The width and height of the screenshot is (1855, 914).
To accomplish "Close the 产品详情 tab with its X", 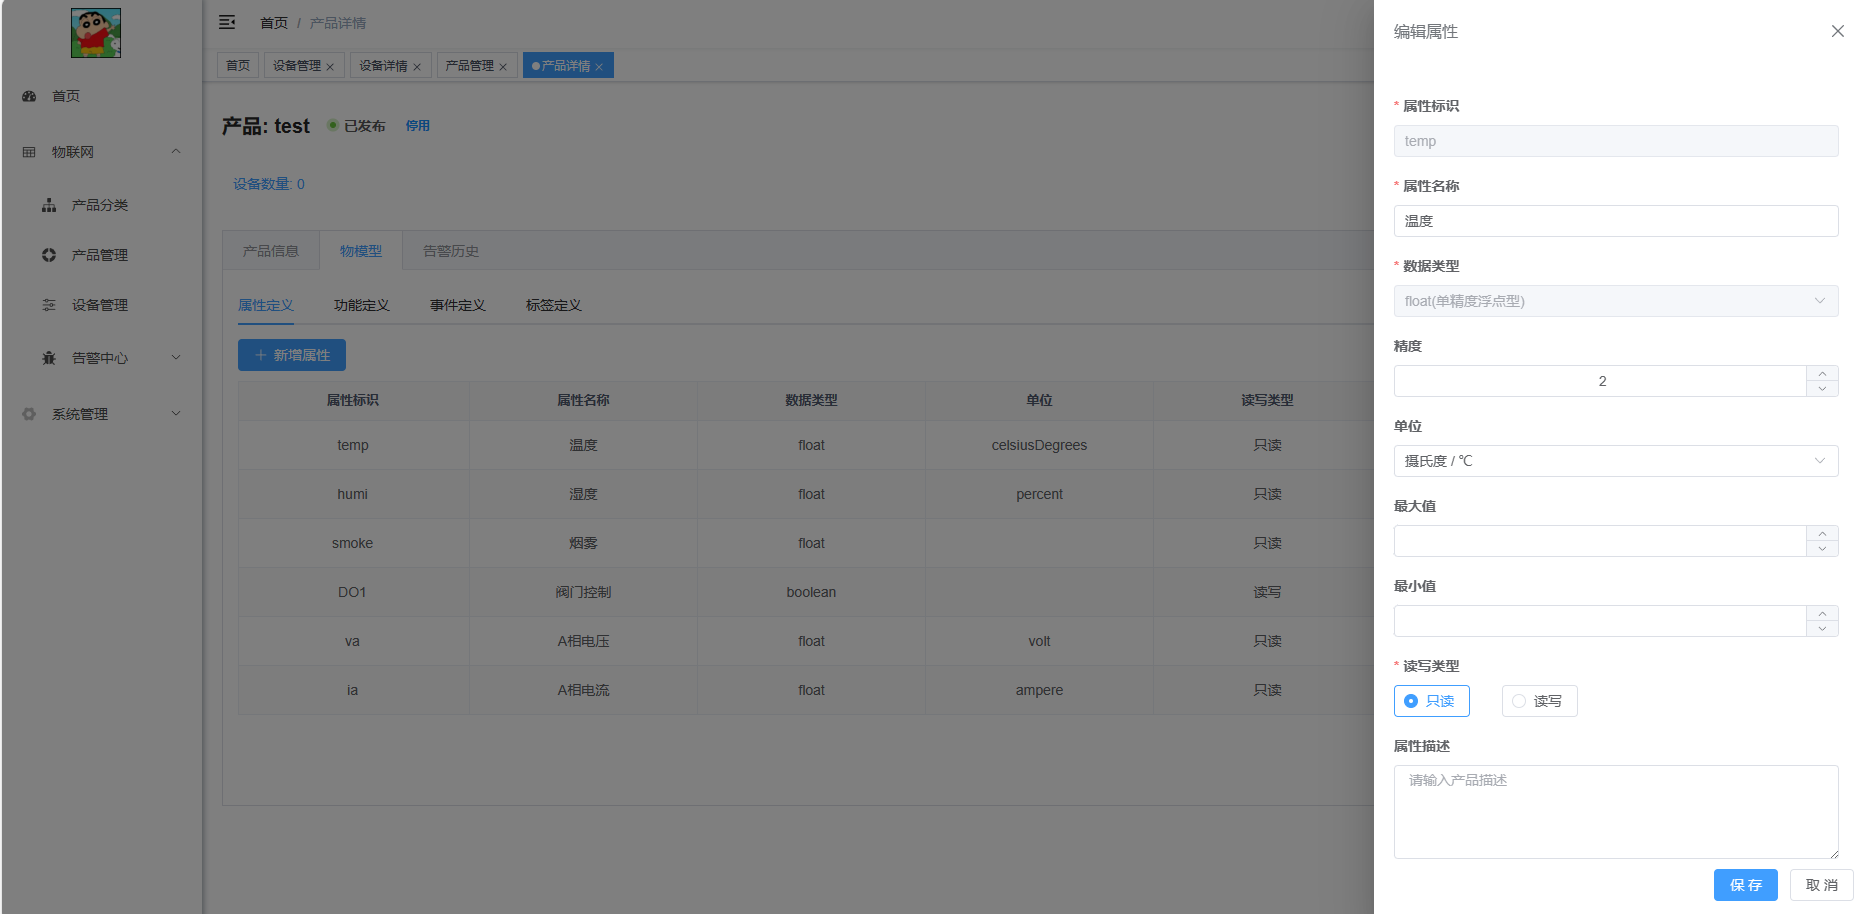I will pyautogui.click(x=599, y=67).
